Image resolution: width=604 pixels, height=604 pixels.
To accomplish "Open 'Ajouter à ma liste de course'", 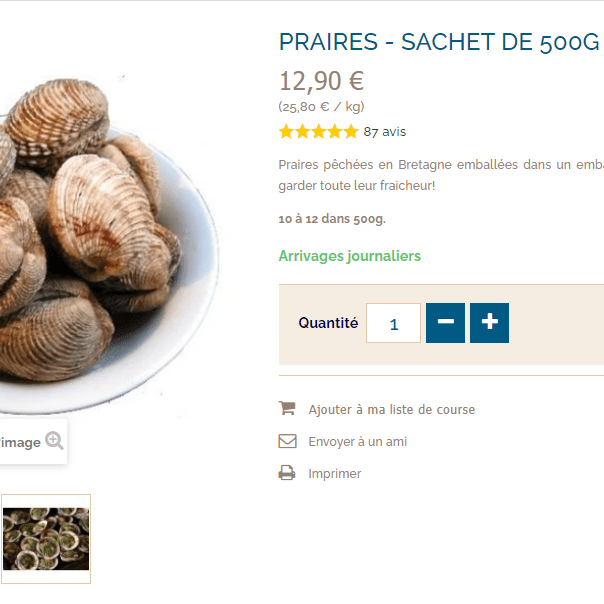I will click(391, 409).
